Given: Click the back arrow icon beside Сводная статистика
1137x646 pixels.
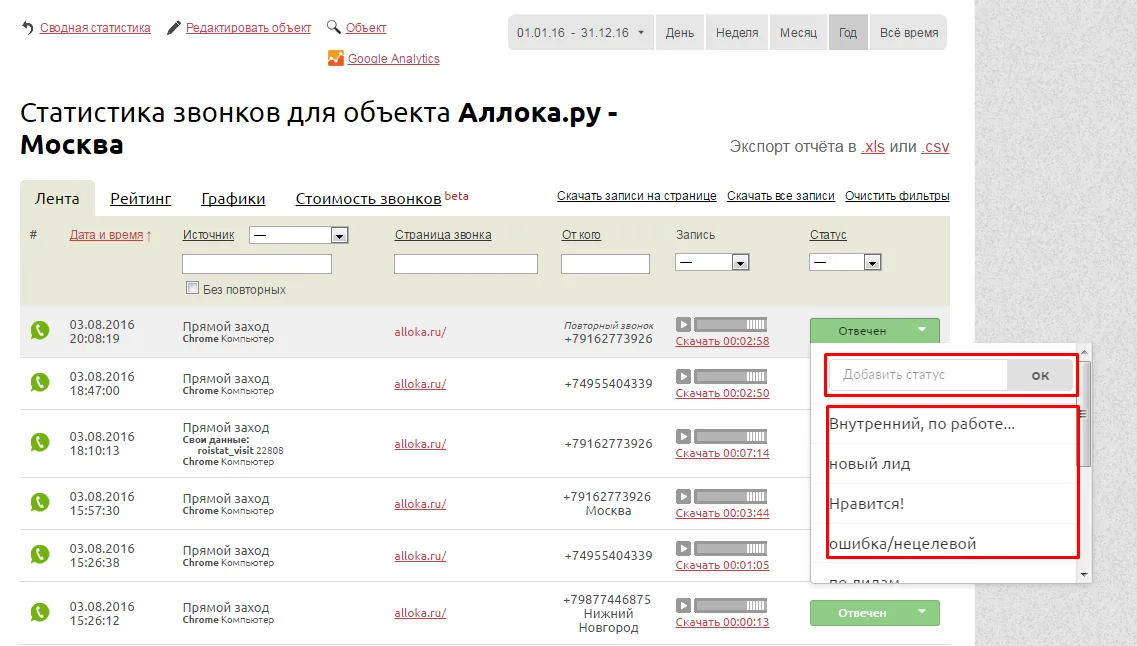Looking at the screenshot, I should tap(28, 28).
